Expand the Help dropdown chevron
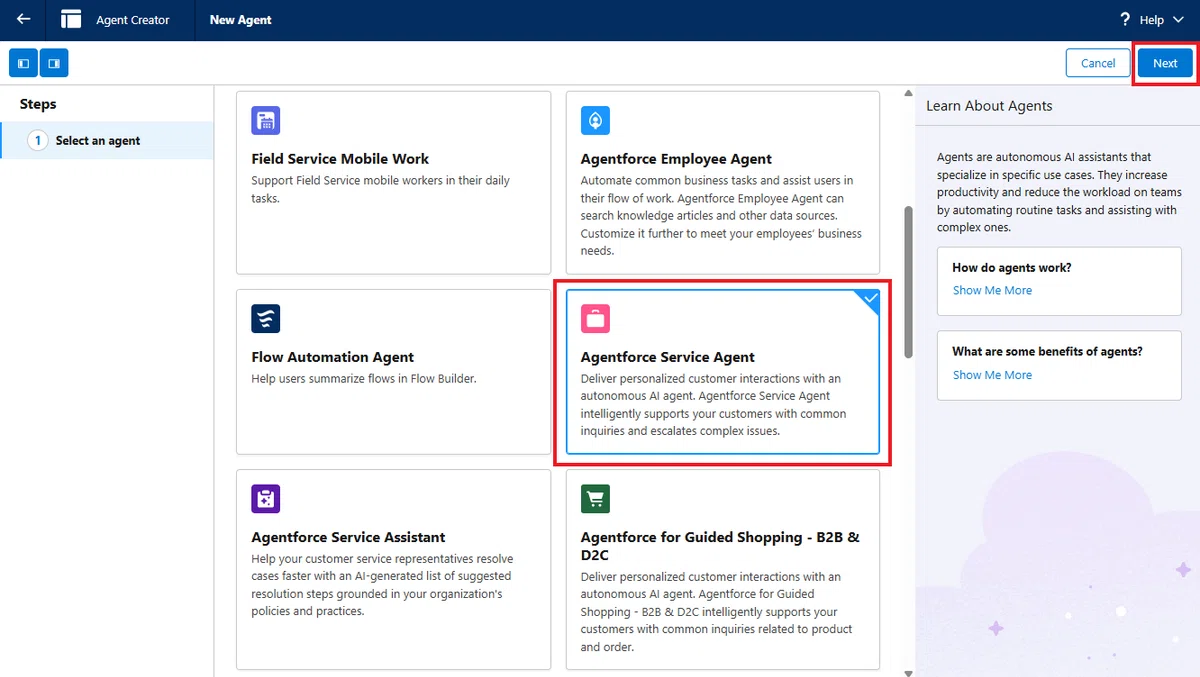The height and width of the screenshot is (677, 1200). click(x=1177, y=20)
